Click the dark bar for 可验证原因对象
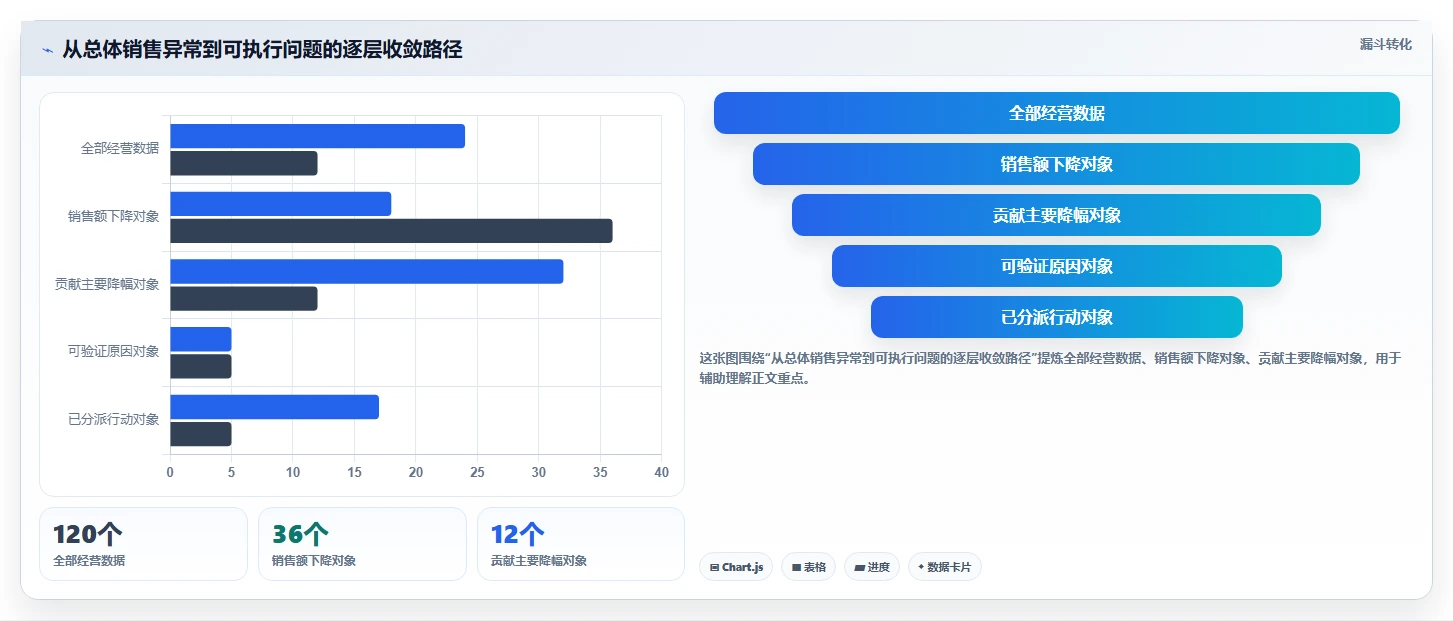Viewport: 1453px width, 621px height. click(x=200, y=366)
